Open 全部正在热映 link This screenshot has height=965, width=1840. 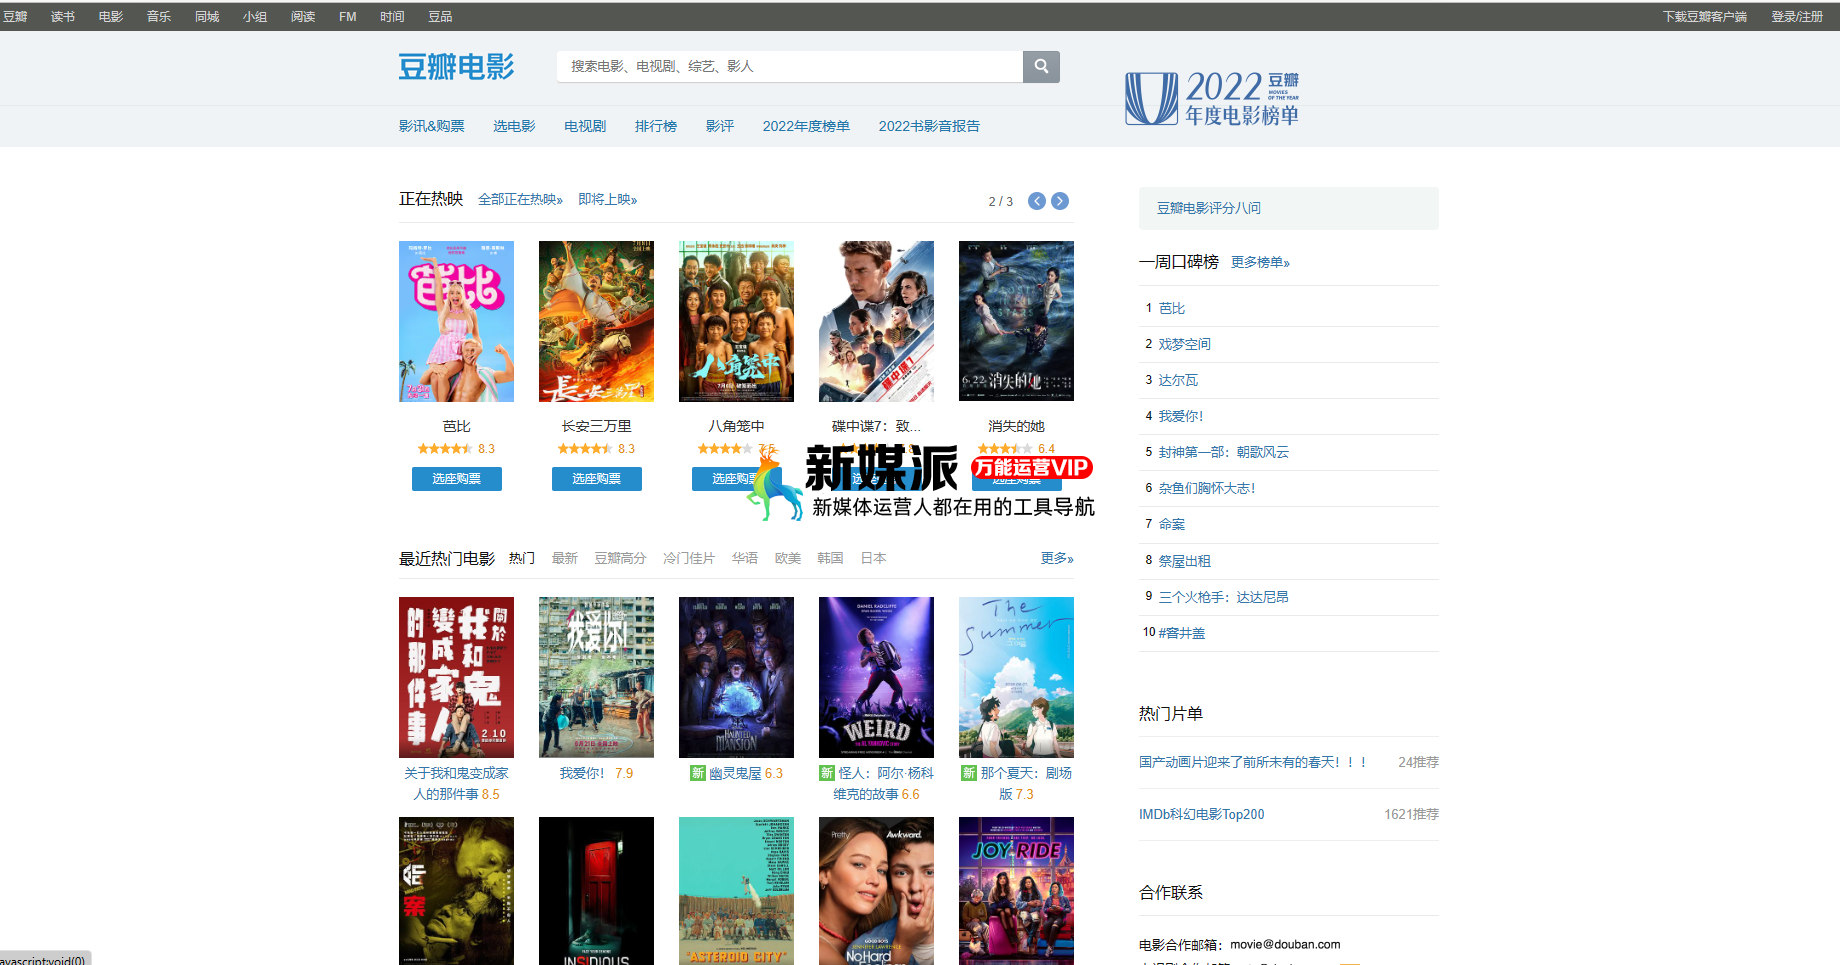(520, 200)
